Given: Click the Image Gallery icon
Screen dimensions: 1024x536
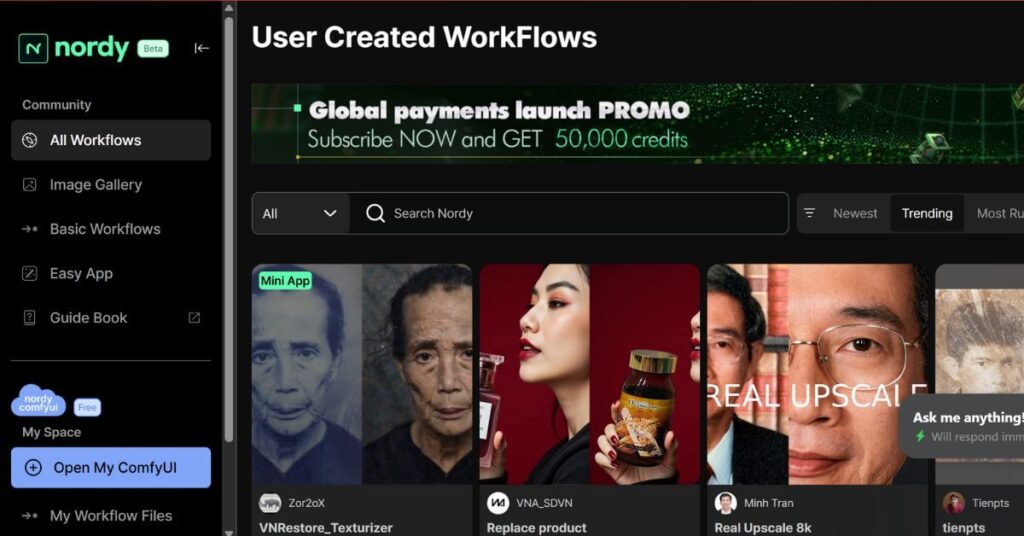Looking at the screenshot, I should pyautogui.click(x=29, y=185).
